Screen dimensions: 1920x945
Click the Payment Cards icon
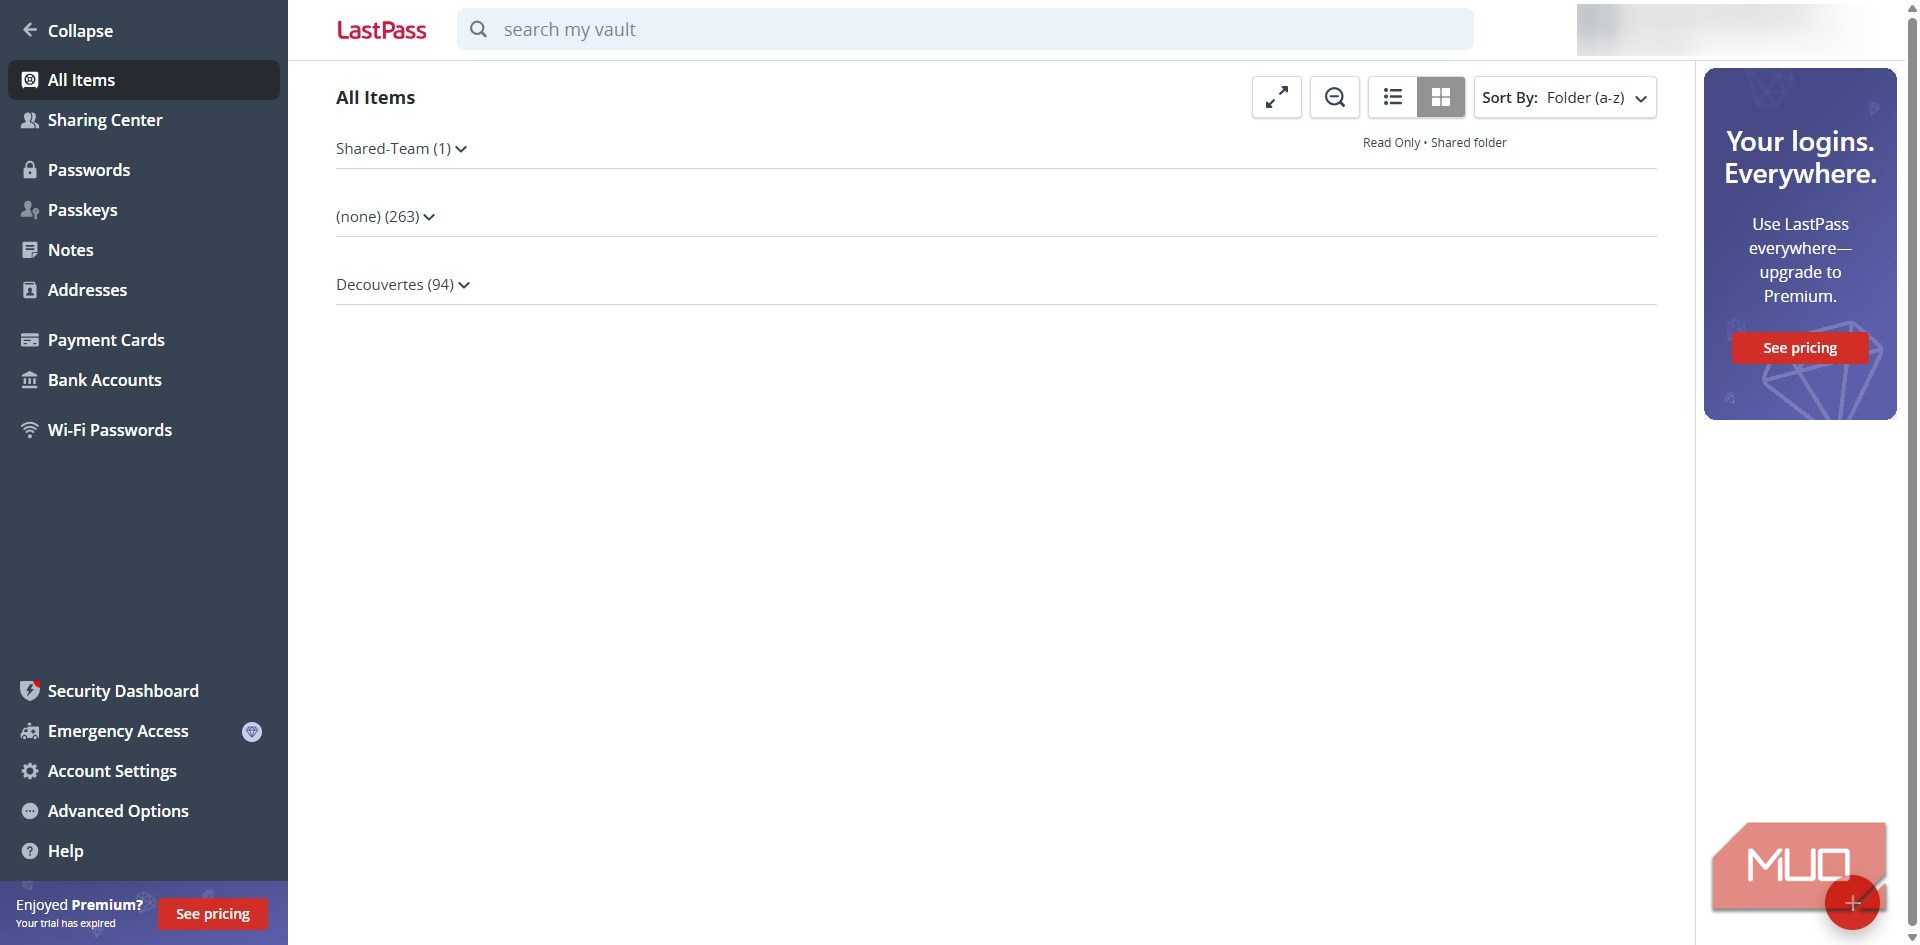tap(30, 340)
